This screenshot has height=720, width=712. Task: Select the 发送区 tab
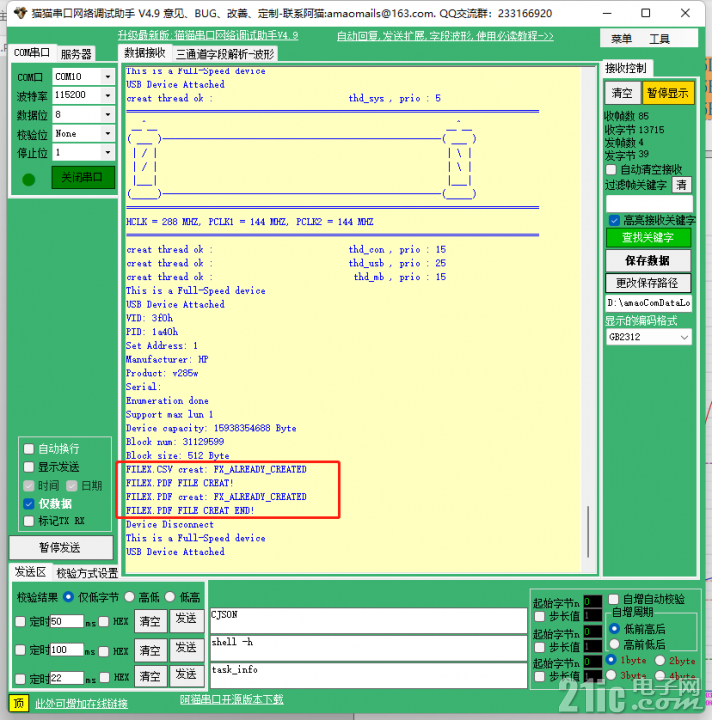point(30,572)
